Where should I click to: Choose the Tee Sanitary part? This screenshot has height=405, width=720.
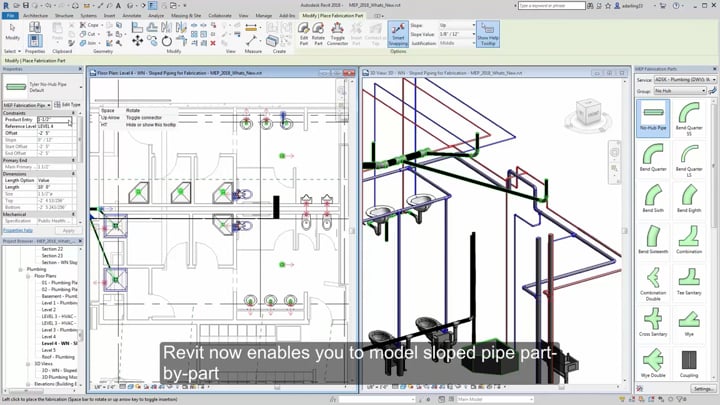[x=689, y=281]
